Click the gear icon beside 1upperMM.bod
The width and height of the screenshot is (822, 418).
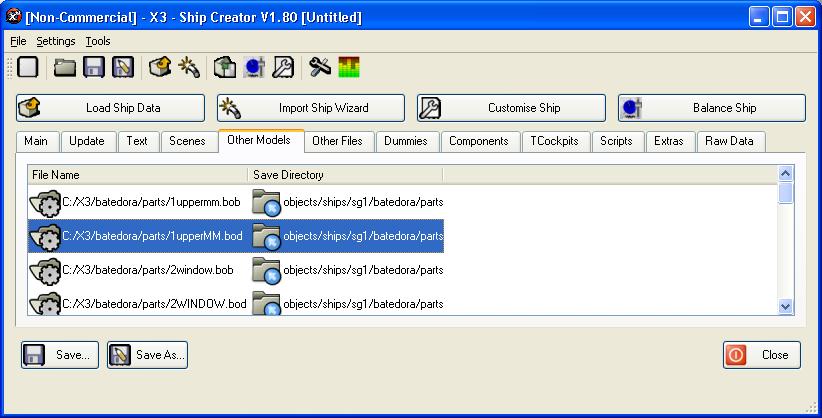point(45,237)
